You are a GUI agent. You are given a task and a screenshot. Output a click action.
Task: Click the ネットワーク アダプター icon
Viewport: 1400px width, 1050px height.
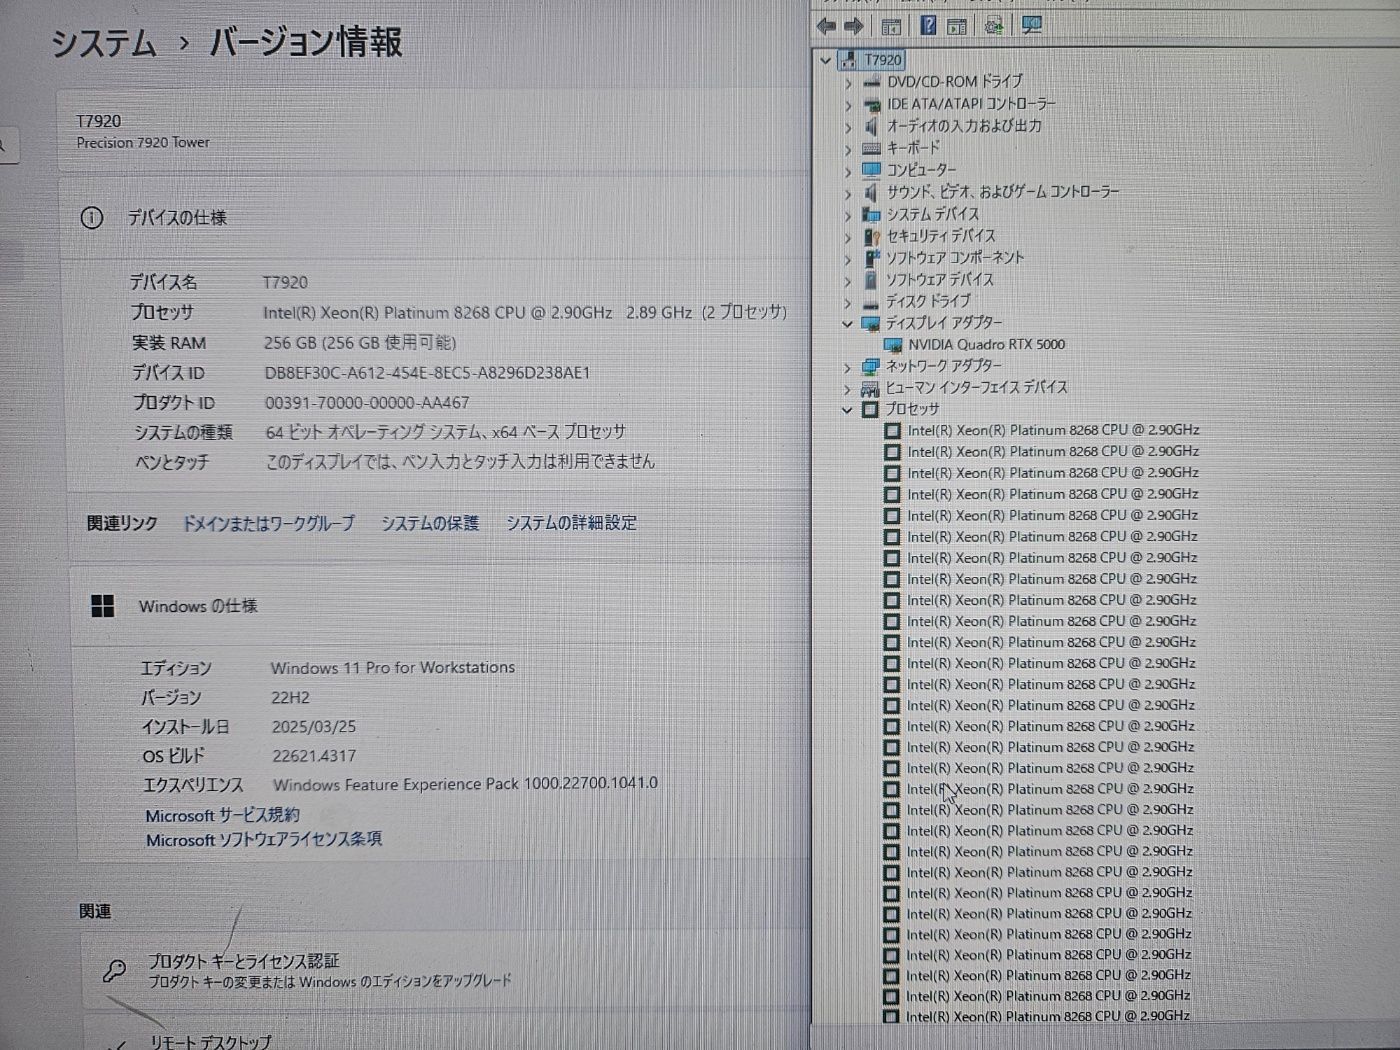pyautogui.click(x=870, y=366)
